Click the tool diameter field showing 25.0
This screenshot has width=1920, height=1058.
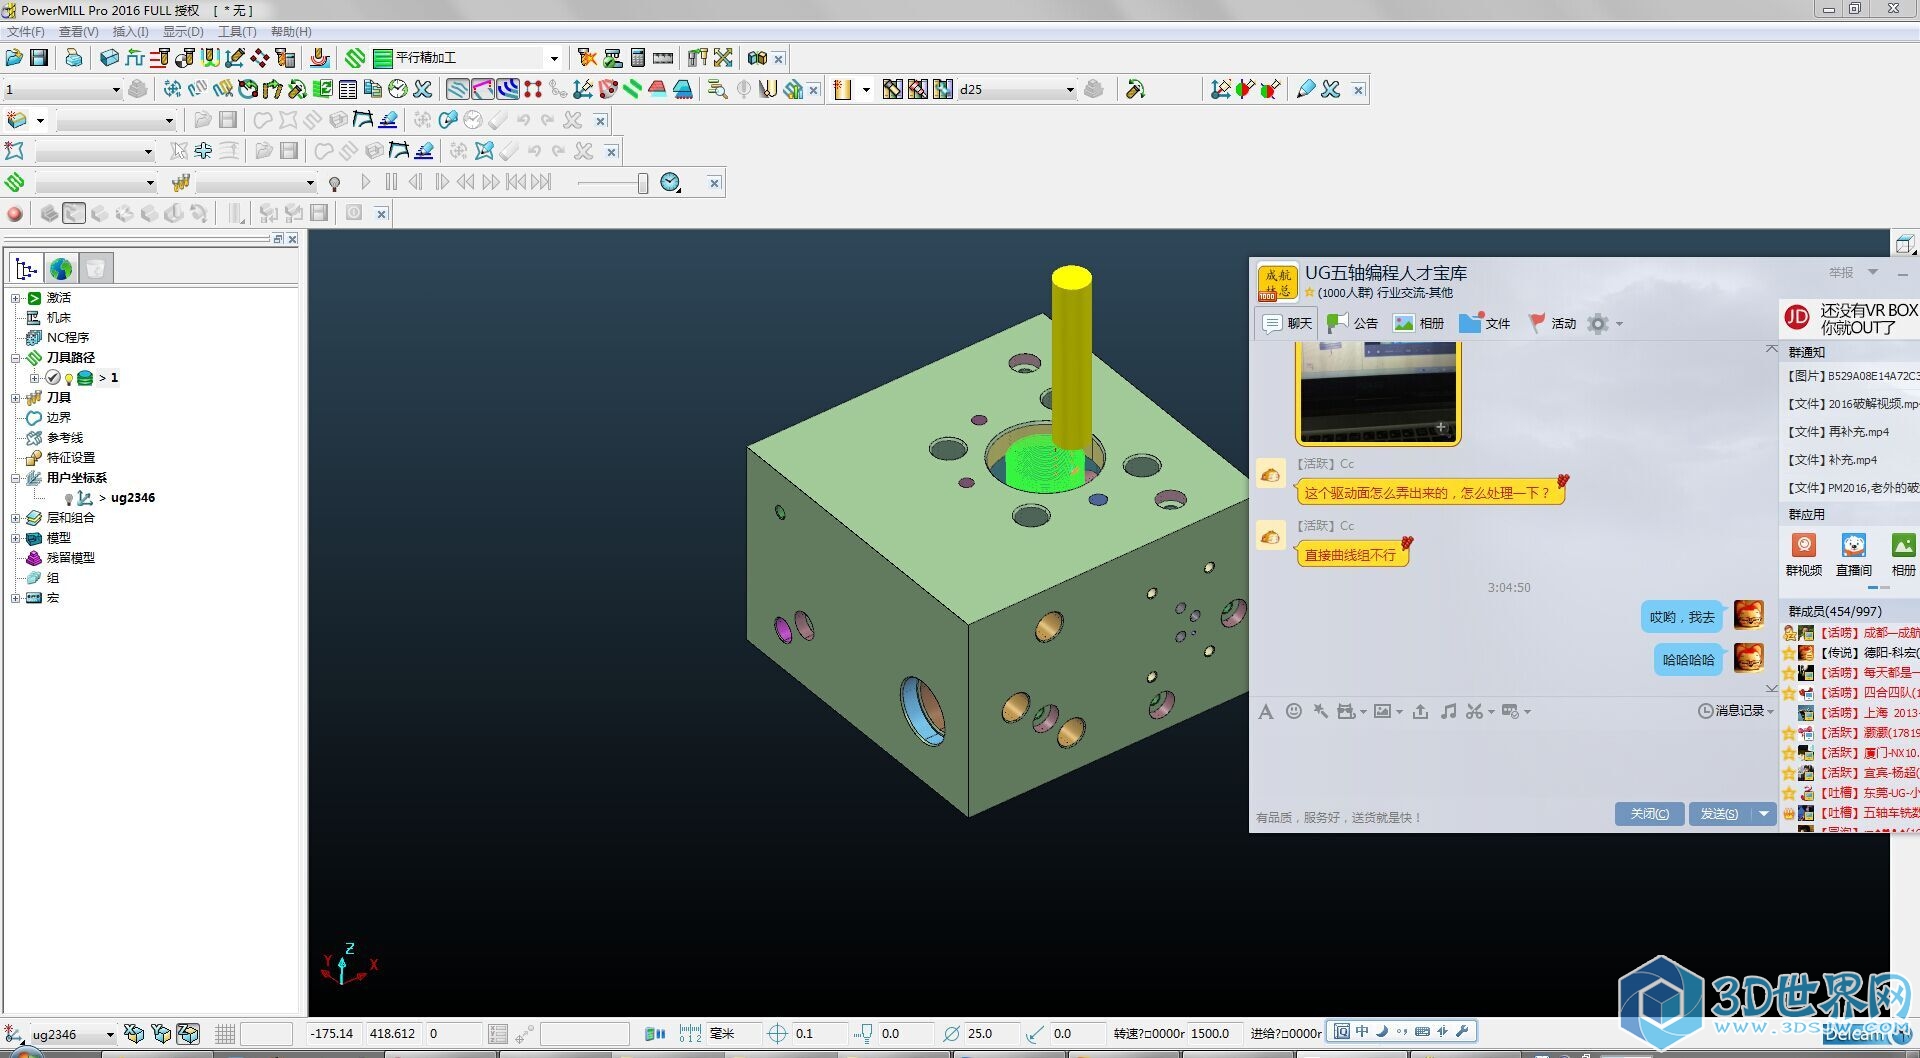tap(990, 1034)
